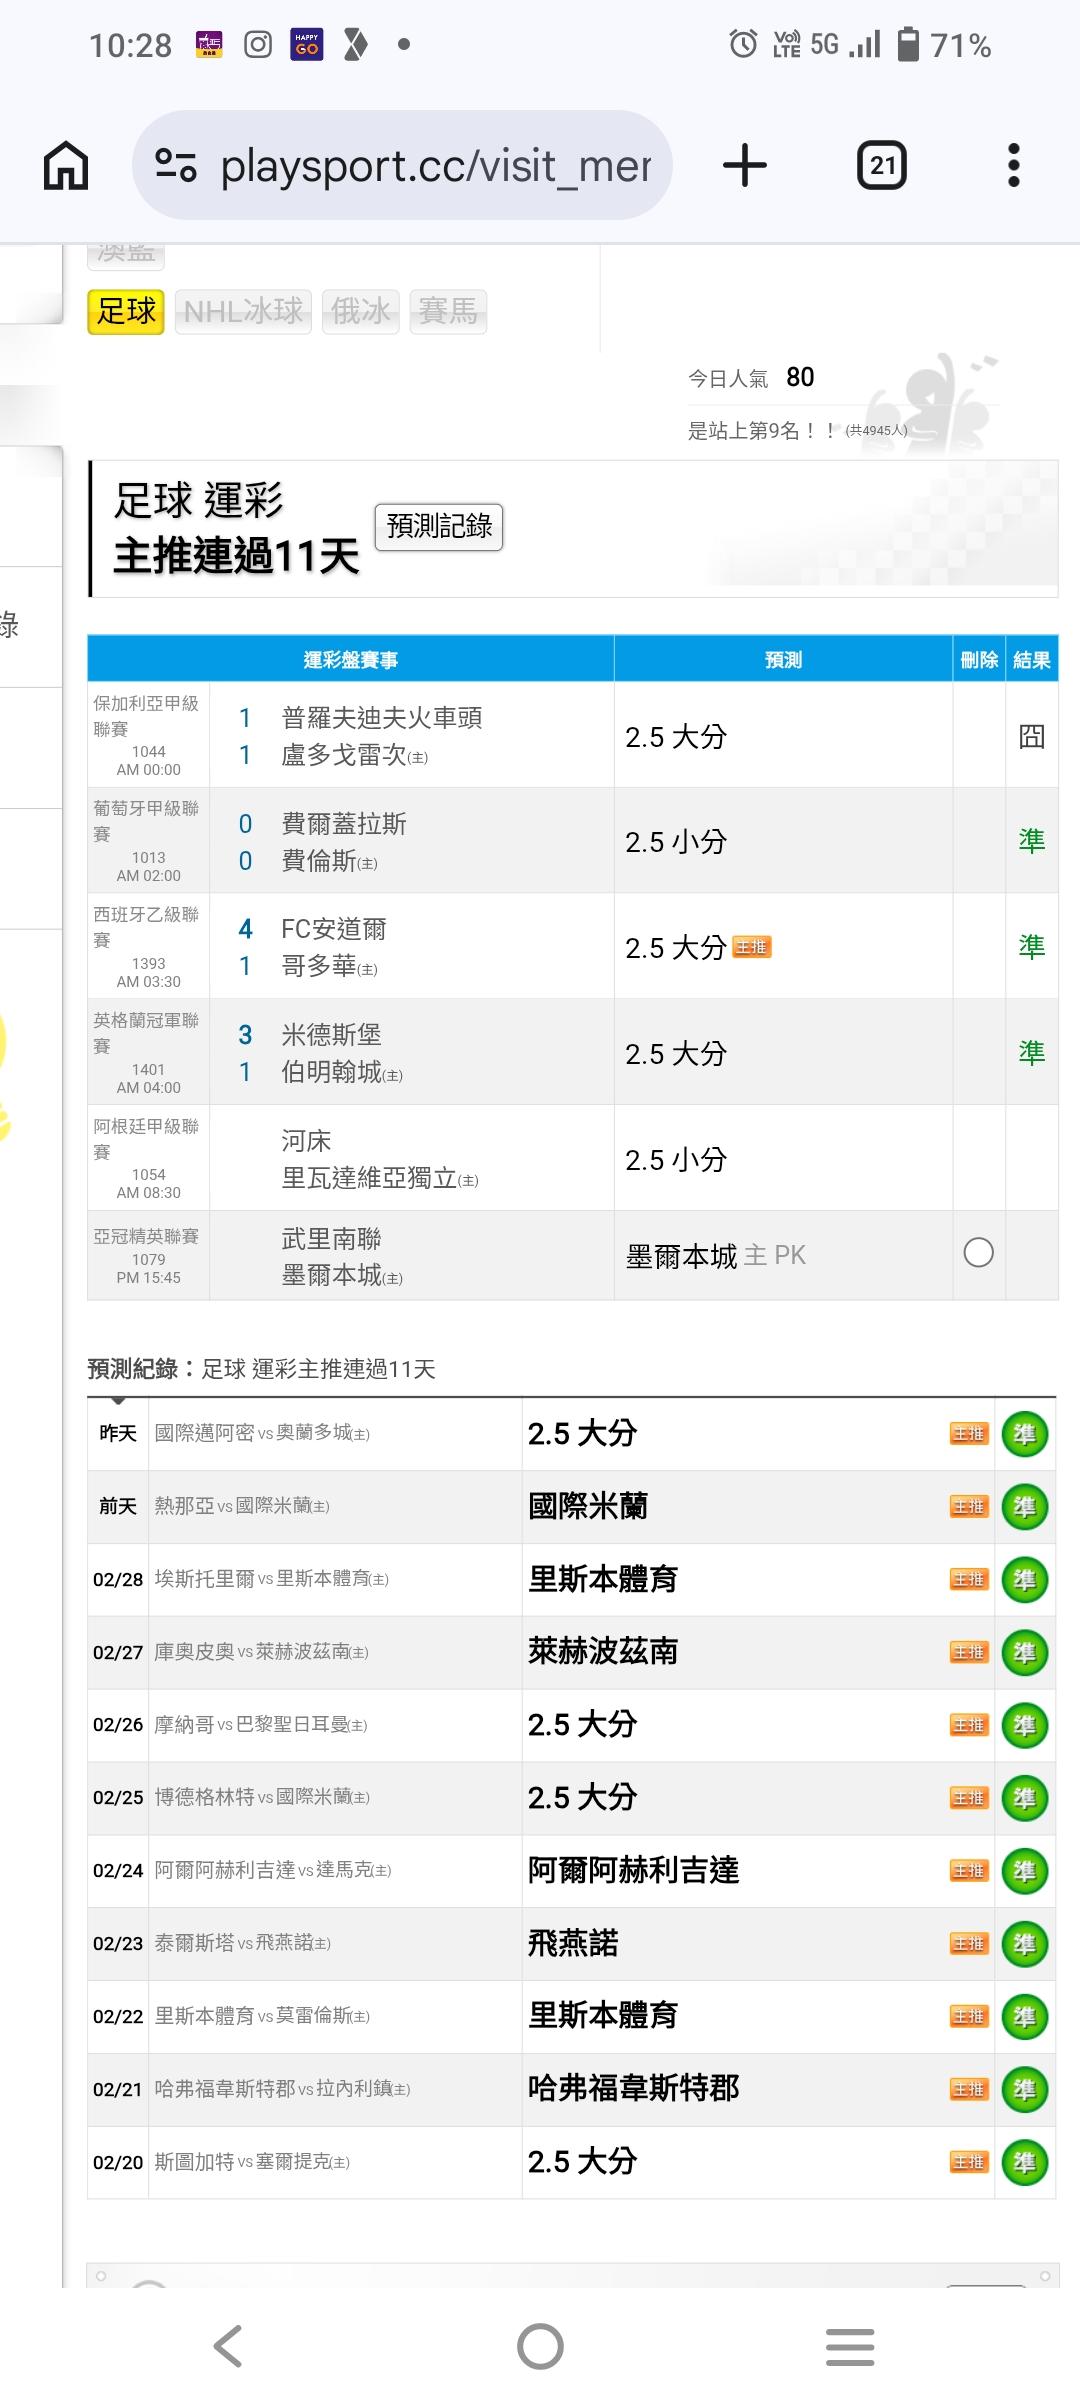Click the 預測記錄 button

(439, 526)
